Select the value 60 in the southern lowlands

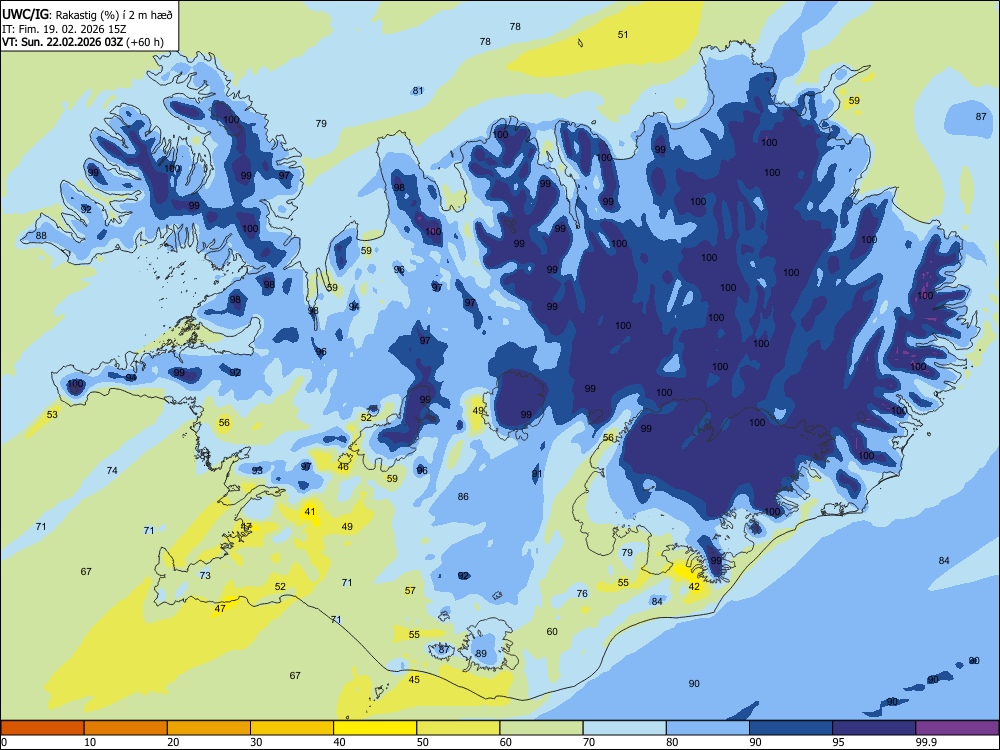point(552,631)
